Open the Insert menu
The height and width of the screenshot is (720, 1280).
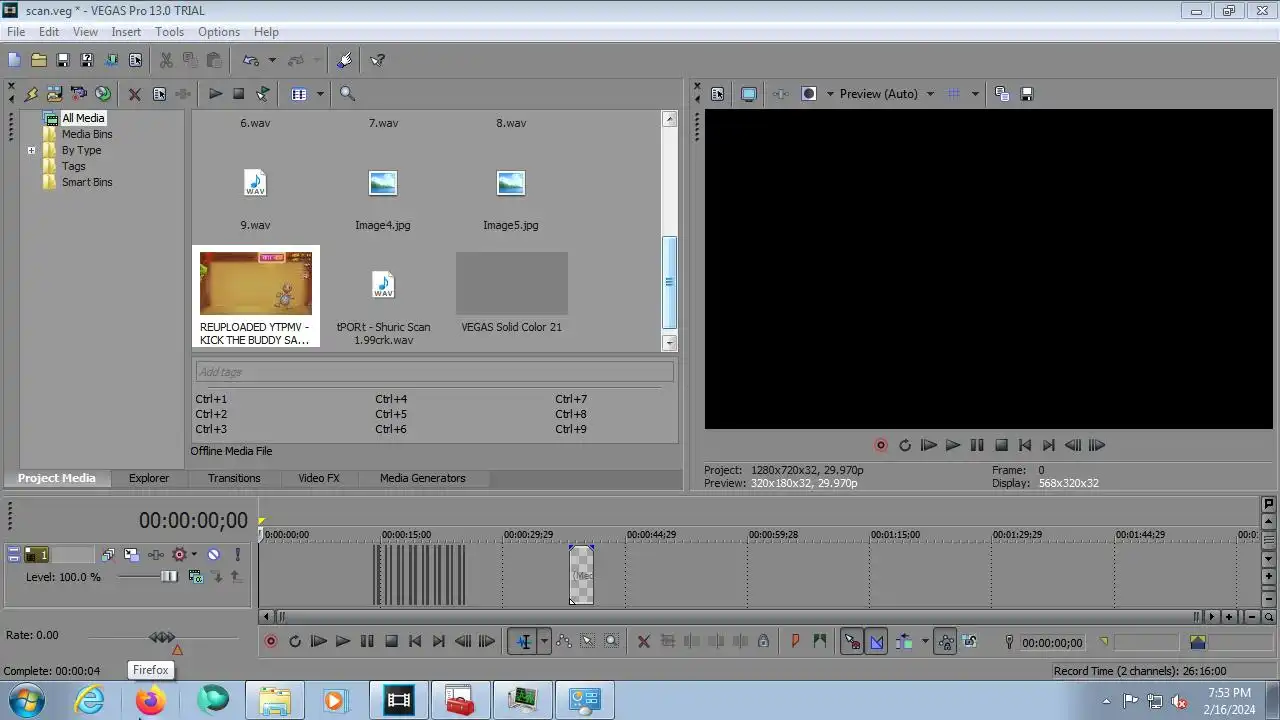(x=126, y=32)
